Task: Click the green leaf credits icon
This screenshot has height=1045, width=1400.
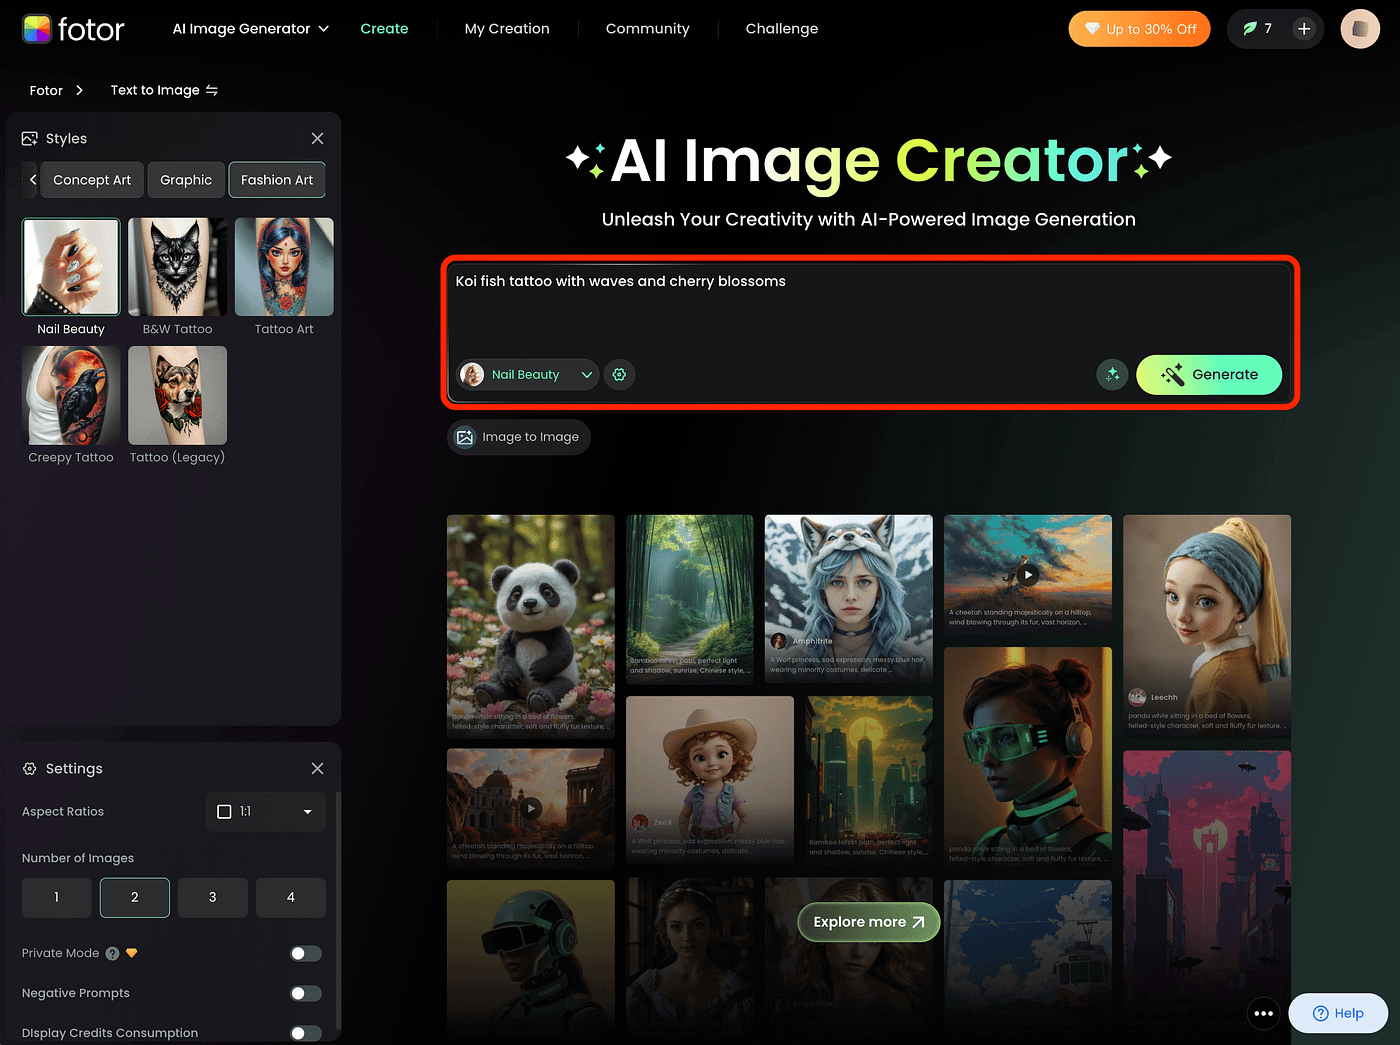Action: (1249, 29)
